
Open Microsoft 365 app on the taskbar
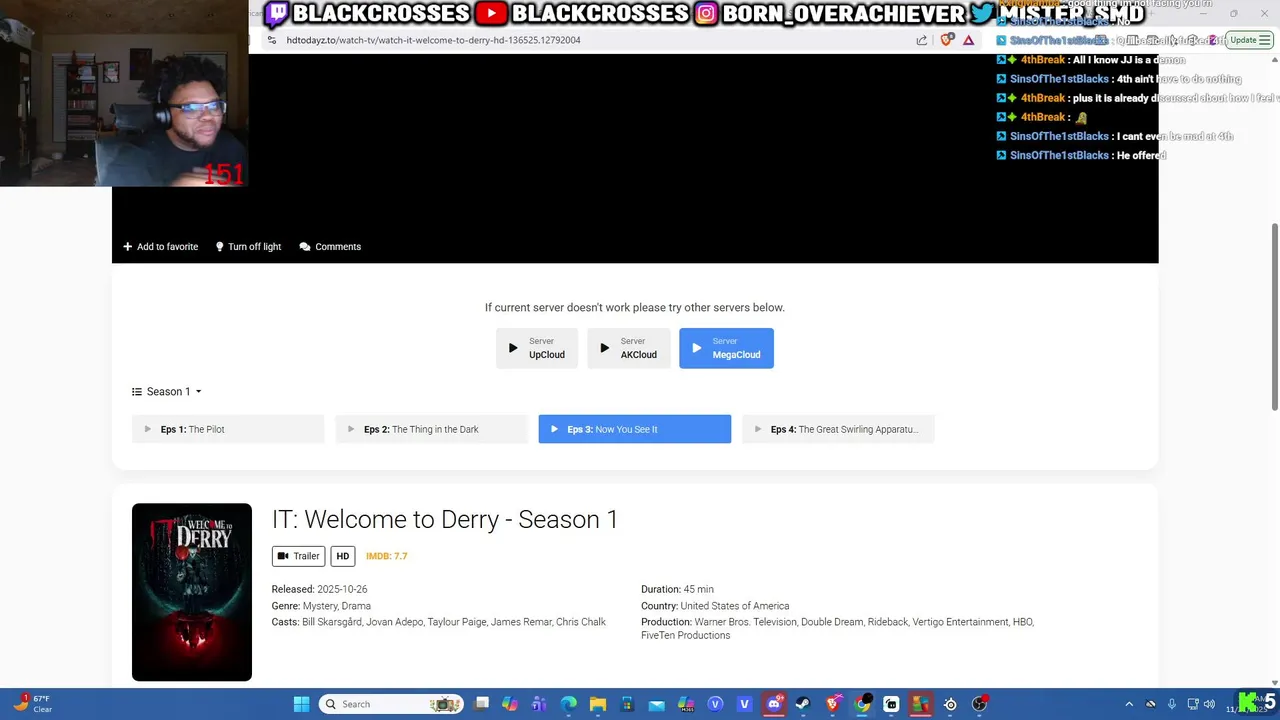coord(686,704)
